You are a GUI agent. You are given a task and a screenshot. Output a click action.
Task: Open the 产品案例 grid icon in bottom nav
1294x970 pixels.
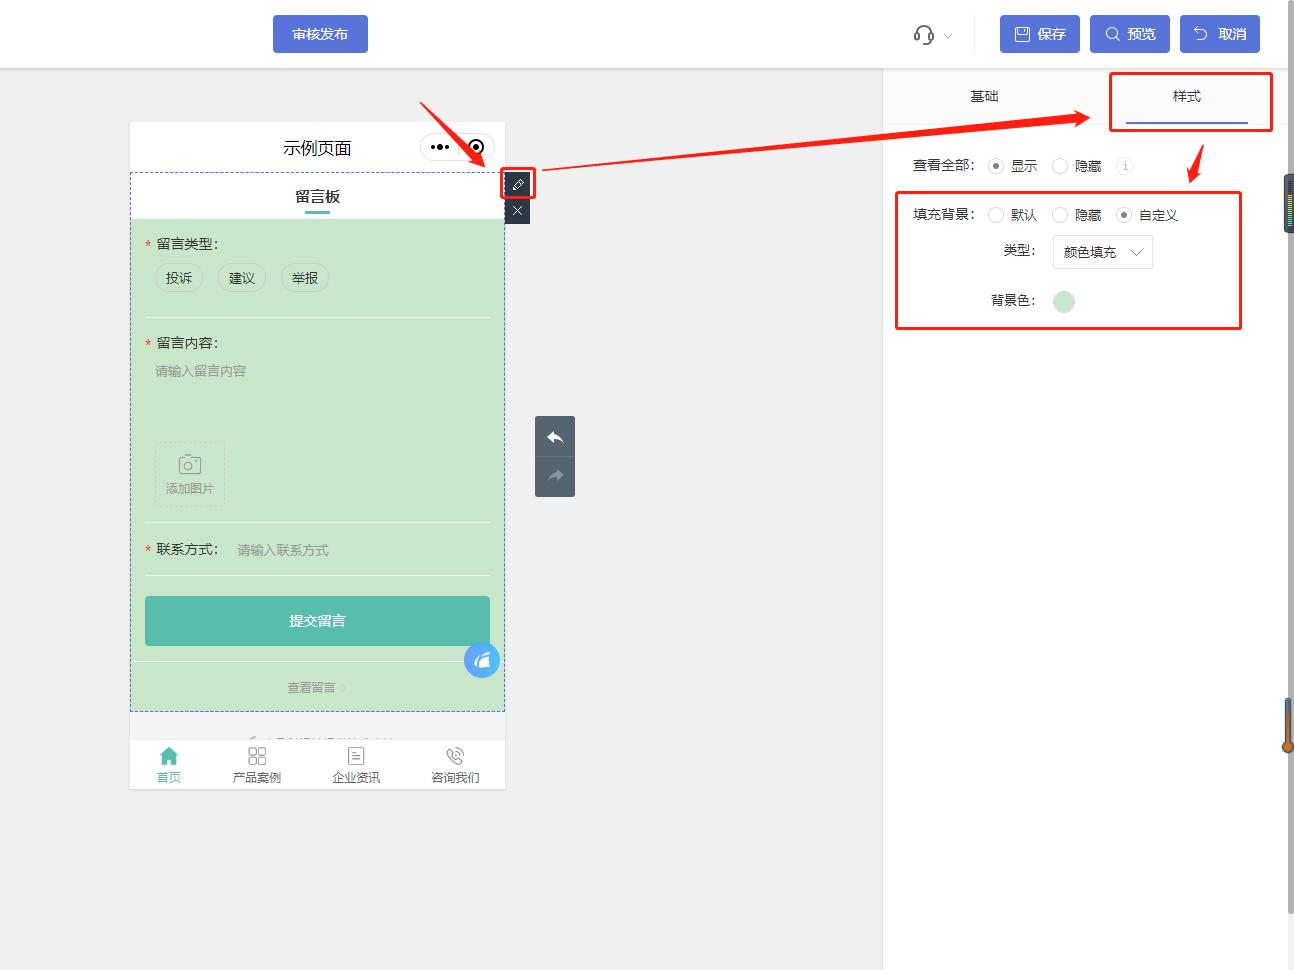pyautogui.click(x=257, y=757)
